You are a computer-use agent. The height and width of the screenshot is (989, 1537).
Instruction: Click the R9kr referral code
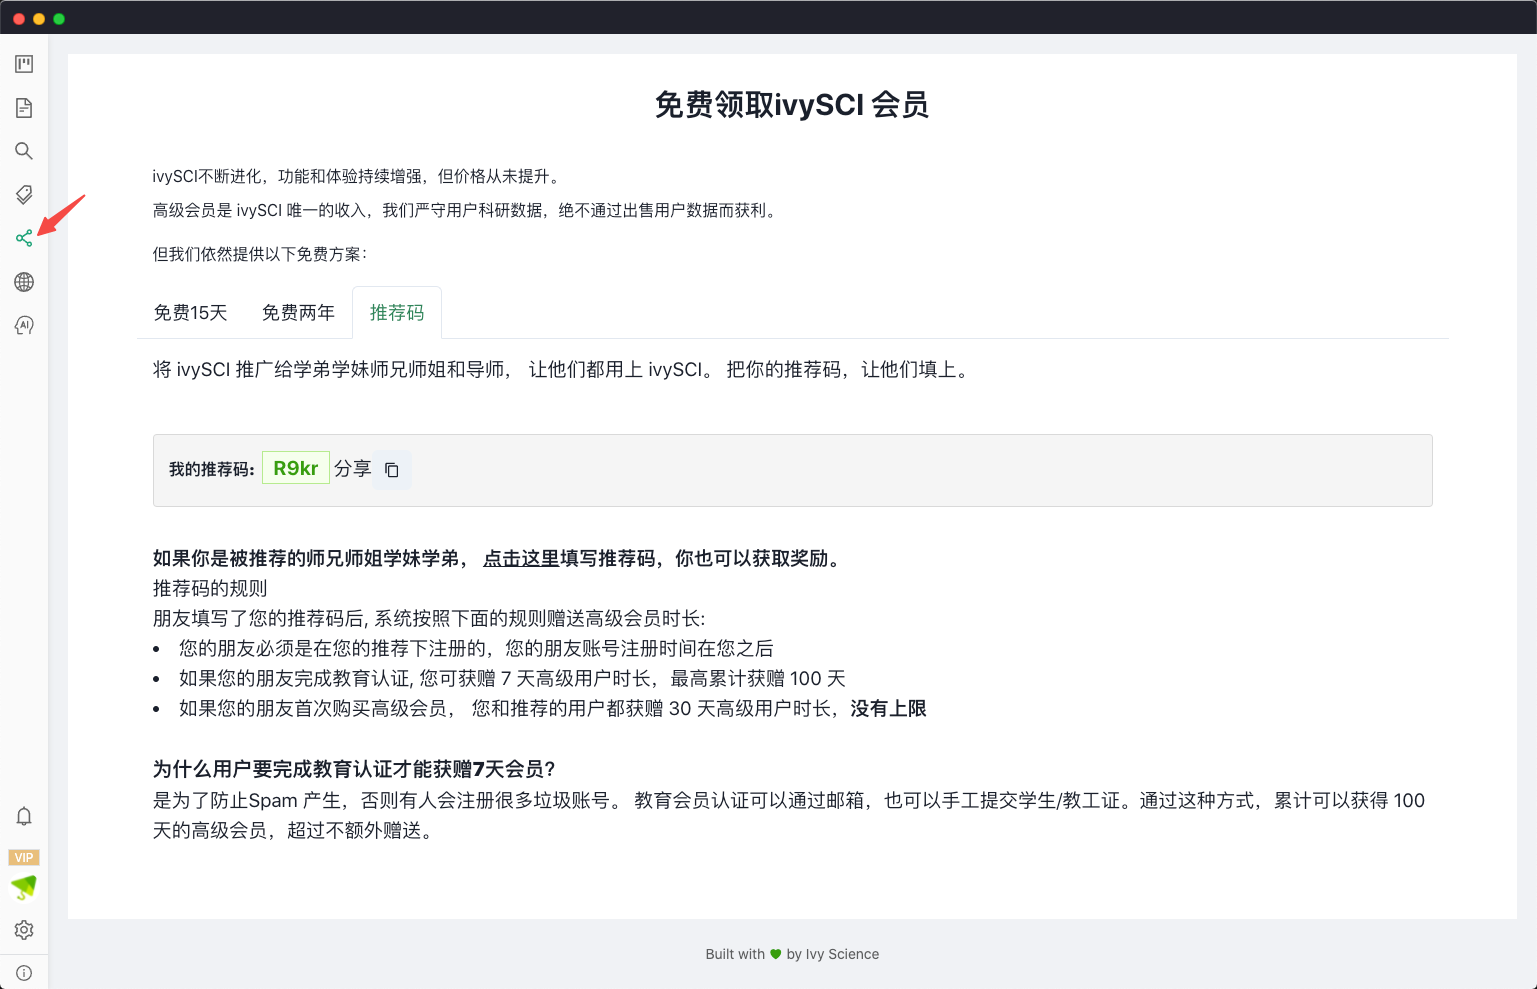[296, 468]
